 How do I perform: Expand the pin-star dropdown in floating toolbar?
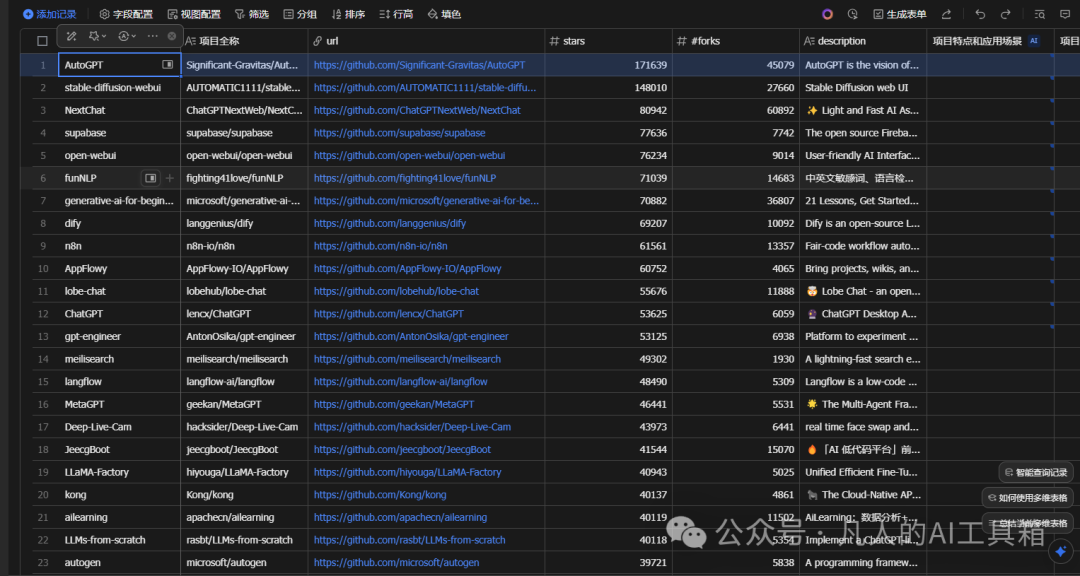point(98,36)
